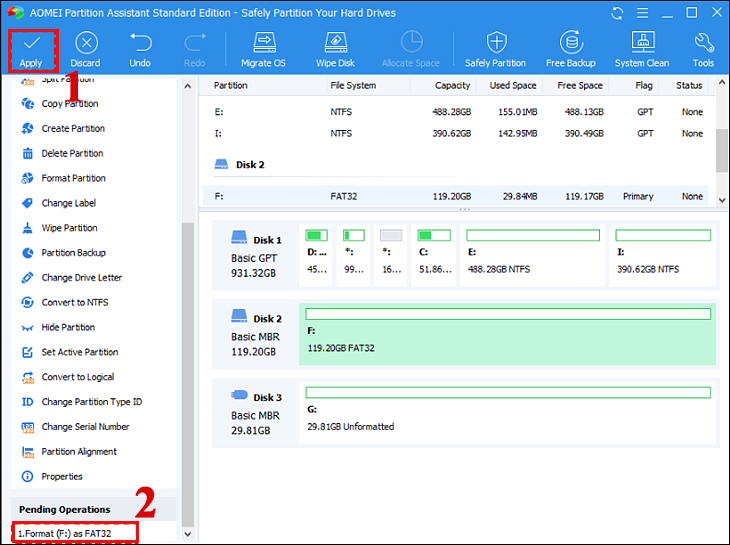Click the greyed-out Redo toolbar icon
Image resolution: width=730 pixels, height=545 pixels.
pyautogui.click(x=195, y=50)
